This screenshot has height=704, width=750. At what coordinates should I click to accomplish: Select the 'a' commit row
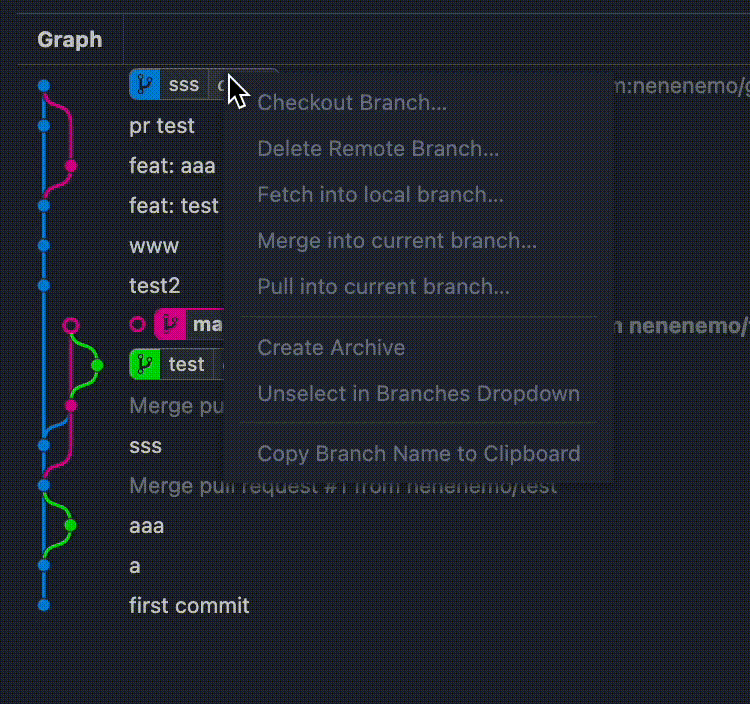pos(134,566)
